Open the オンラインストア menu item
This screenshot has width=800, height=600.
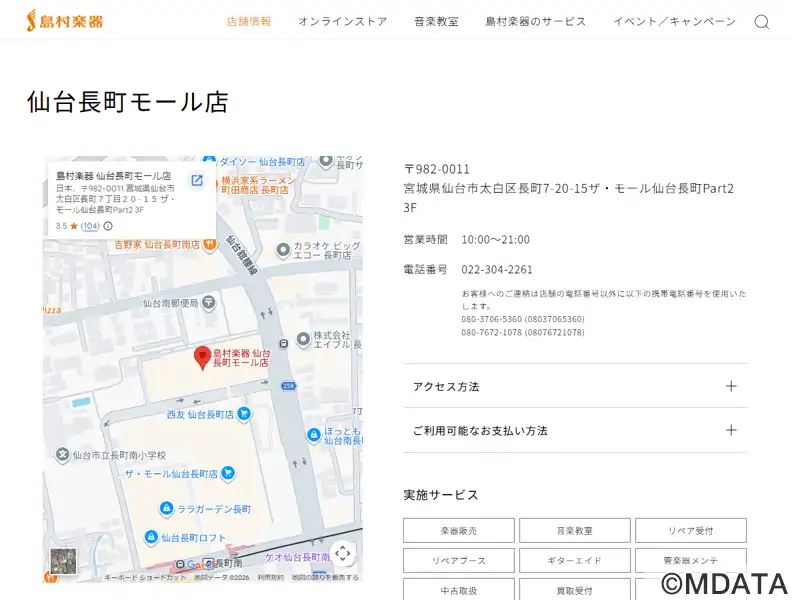tap(342, 21)
